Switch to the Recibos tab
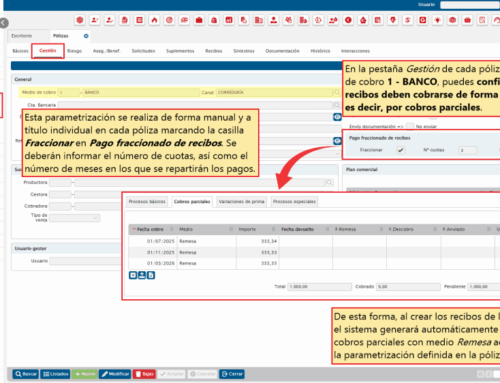Viewport: 500px width, 383px height. pos(214,51)
